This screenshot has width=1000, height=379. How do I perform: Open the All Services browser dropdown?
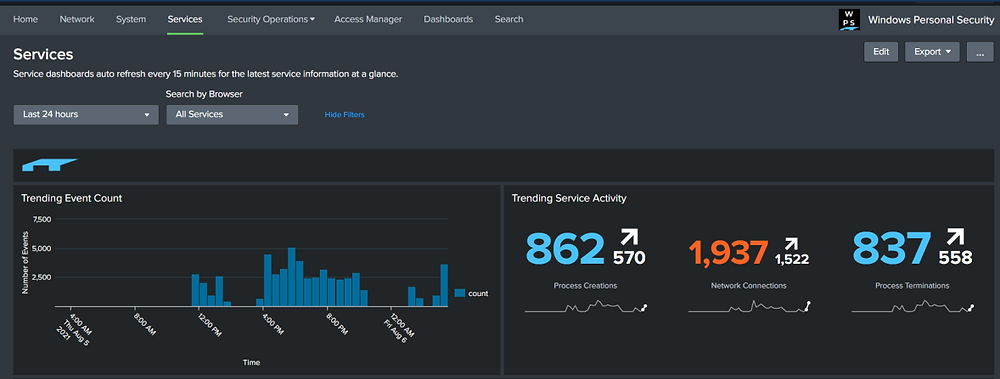232,115
